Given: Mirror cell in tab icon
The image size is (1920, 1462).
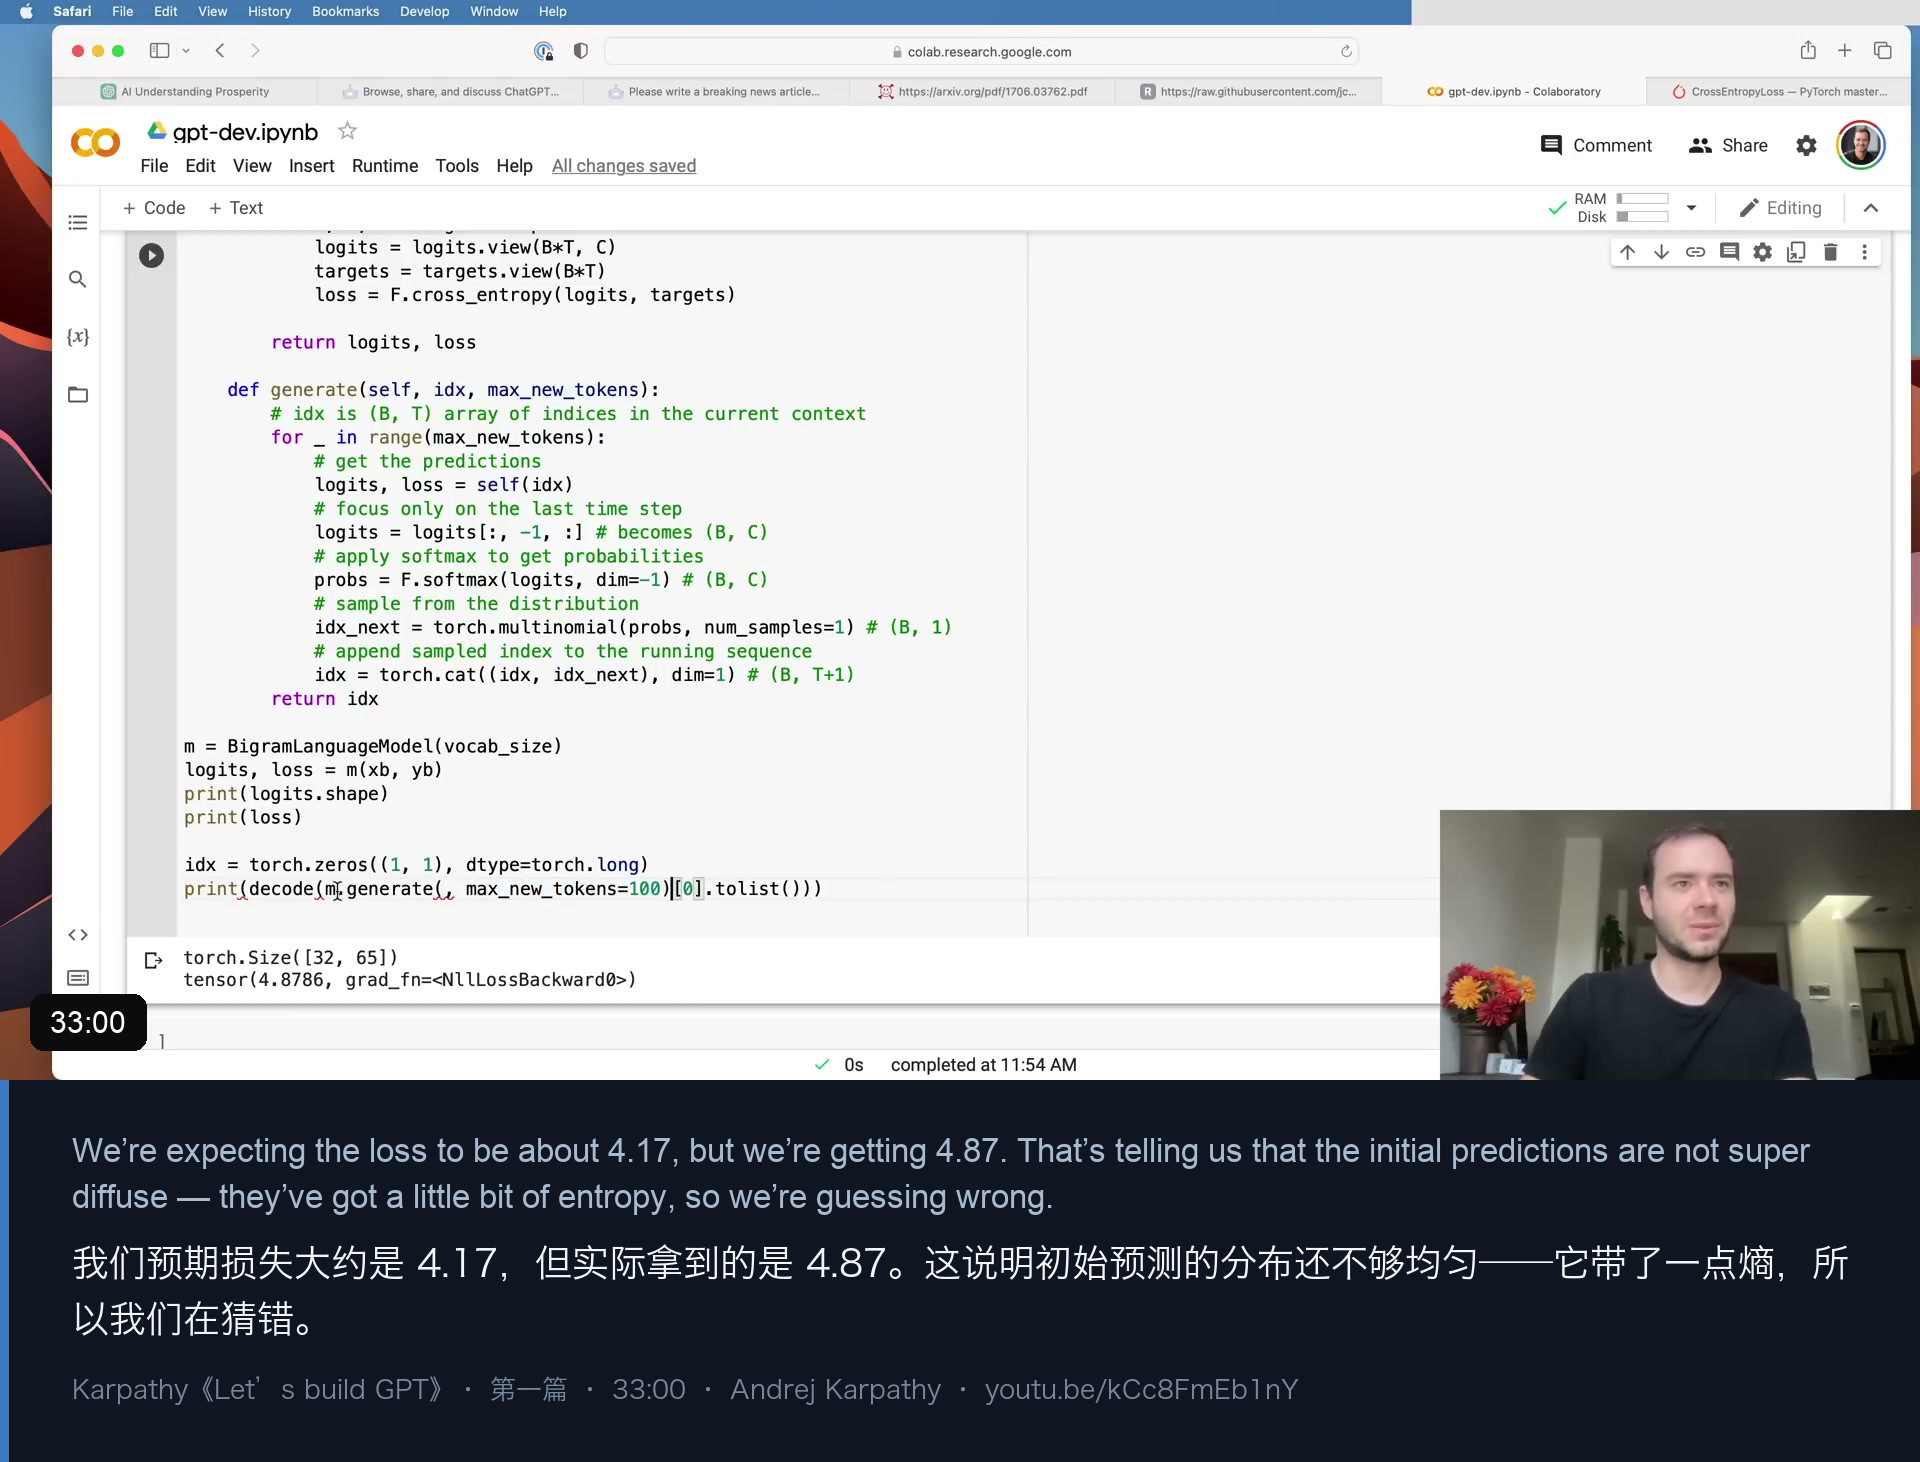Looking at the screenshot, I should click(x=1797, y=252).
